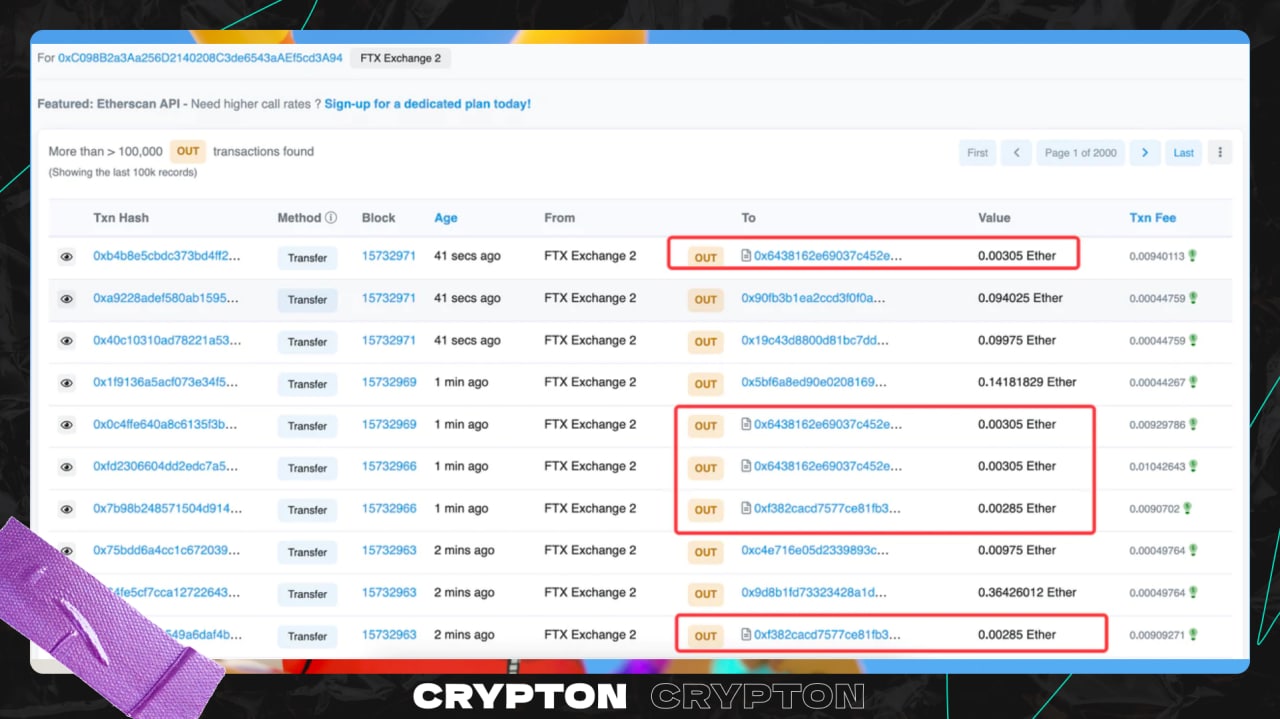Open block 15732971 in the 0x40c10310ad78221a53 row

389,340
